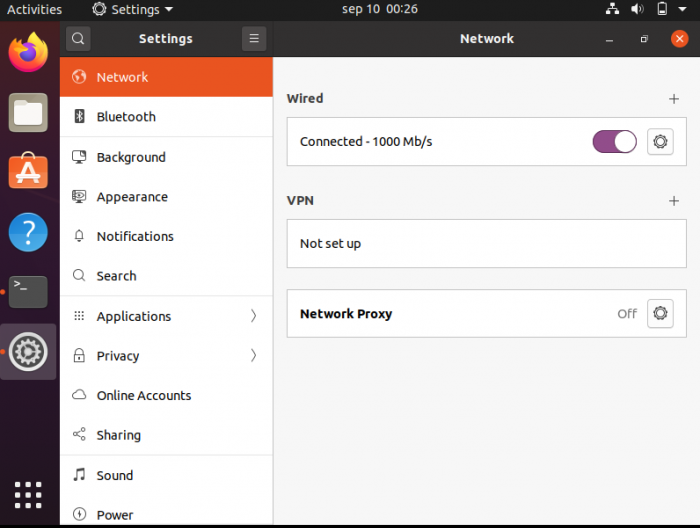The image size is (700, 528).
Task: Open the Settings hamburger menu
Action: click(x=254, y=39)
